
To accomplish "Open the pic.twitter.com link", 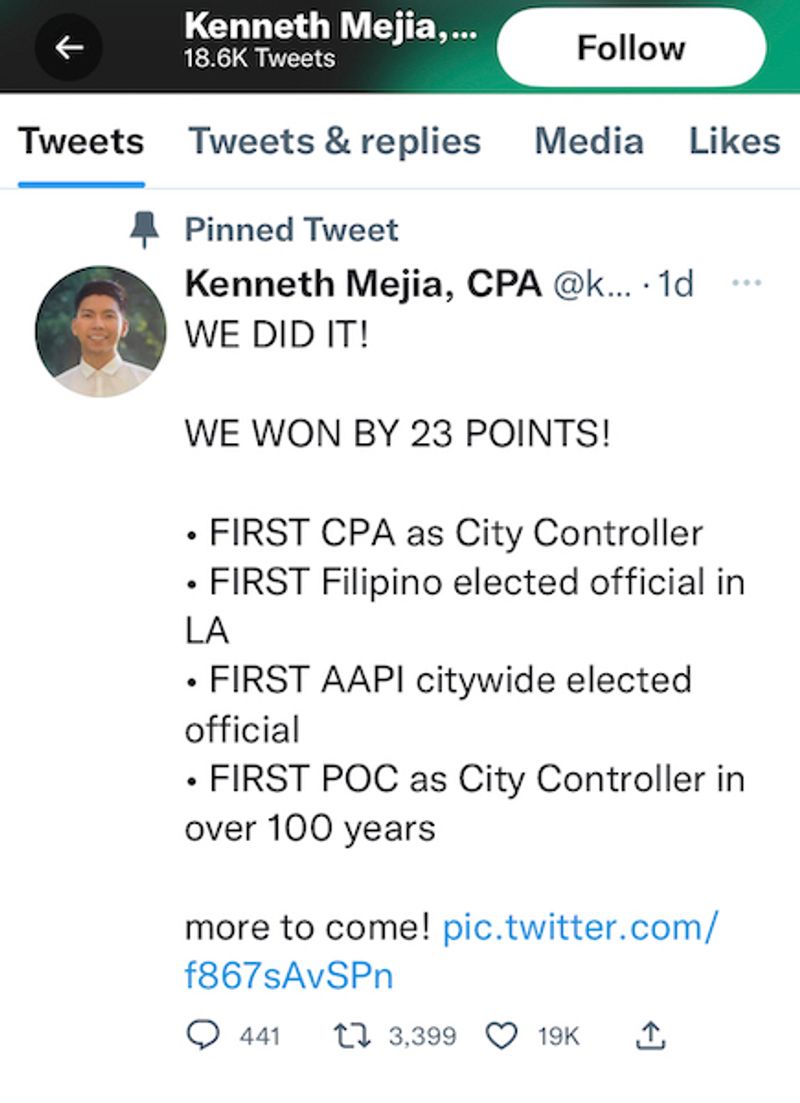I will (x=450, y=951).
